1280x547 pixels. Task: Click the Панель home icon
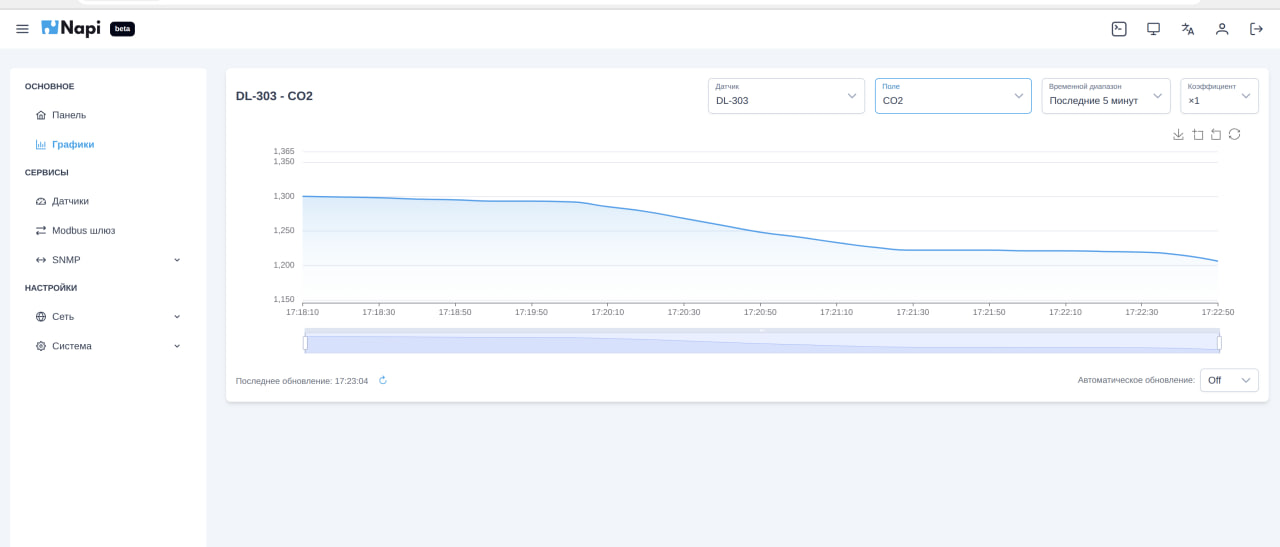(x=41, y=115)
